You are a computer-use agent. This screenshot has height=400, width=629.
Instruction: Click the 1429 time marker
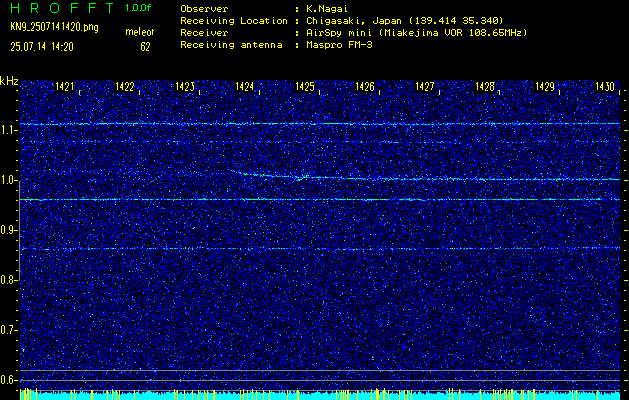(x=545, y=87)
